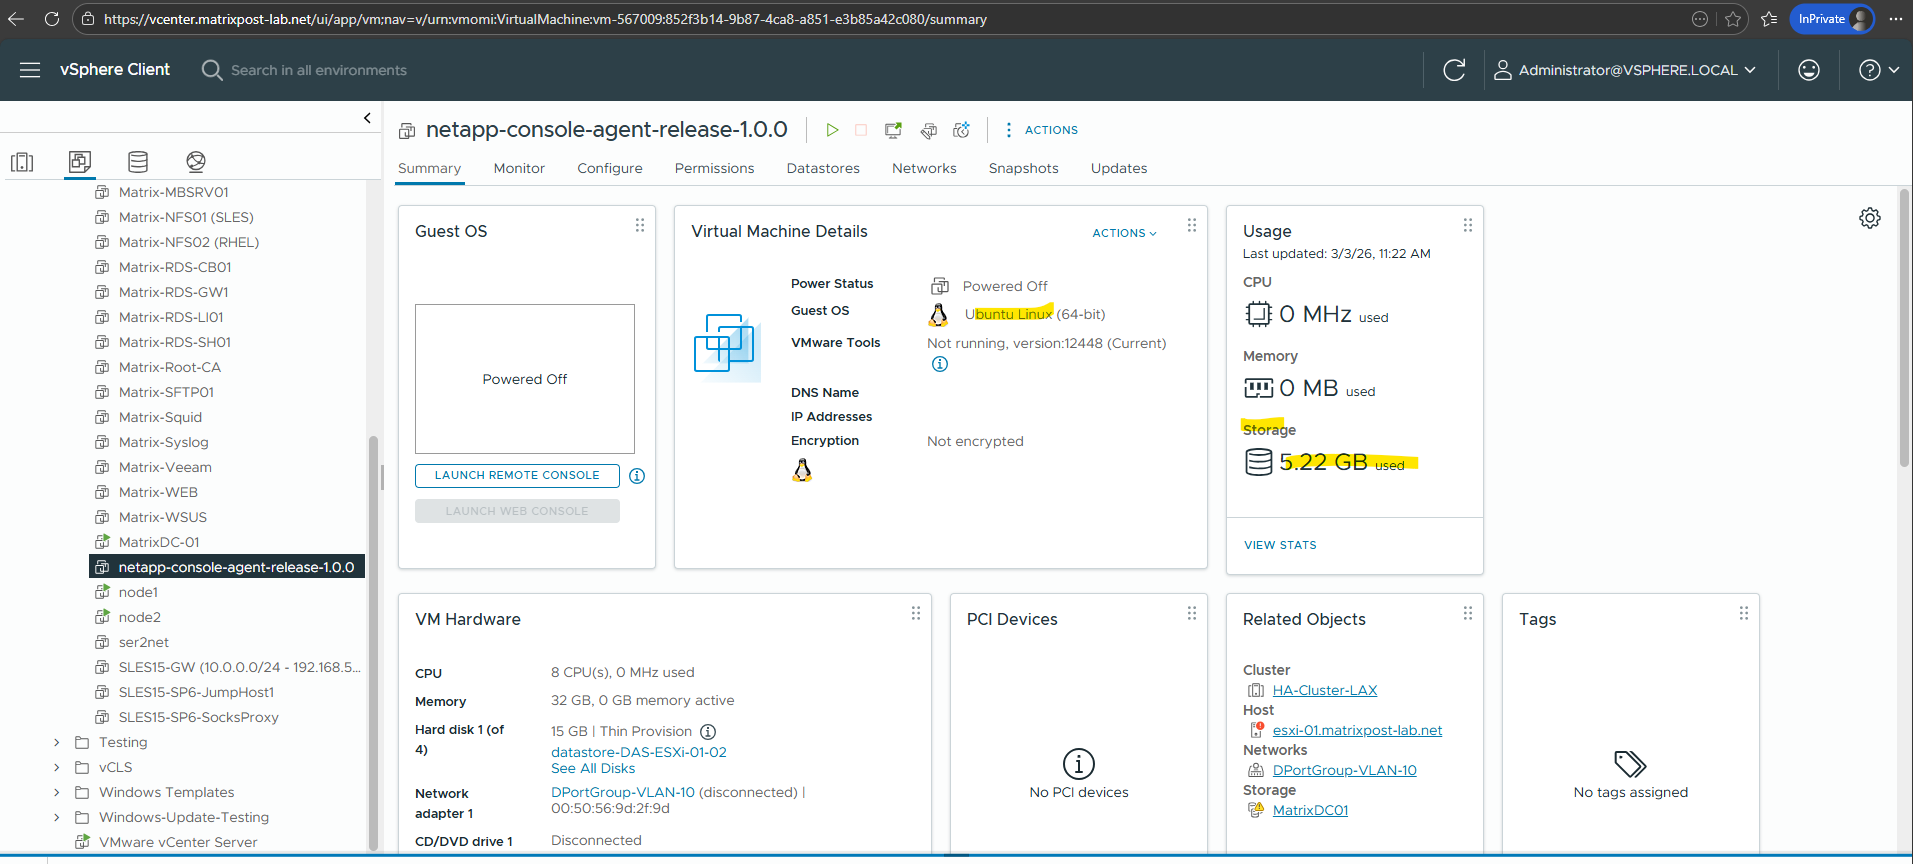Power on the VM with the play icon

tap(832, 130)
